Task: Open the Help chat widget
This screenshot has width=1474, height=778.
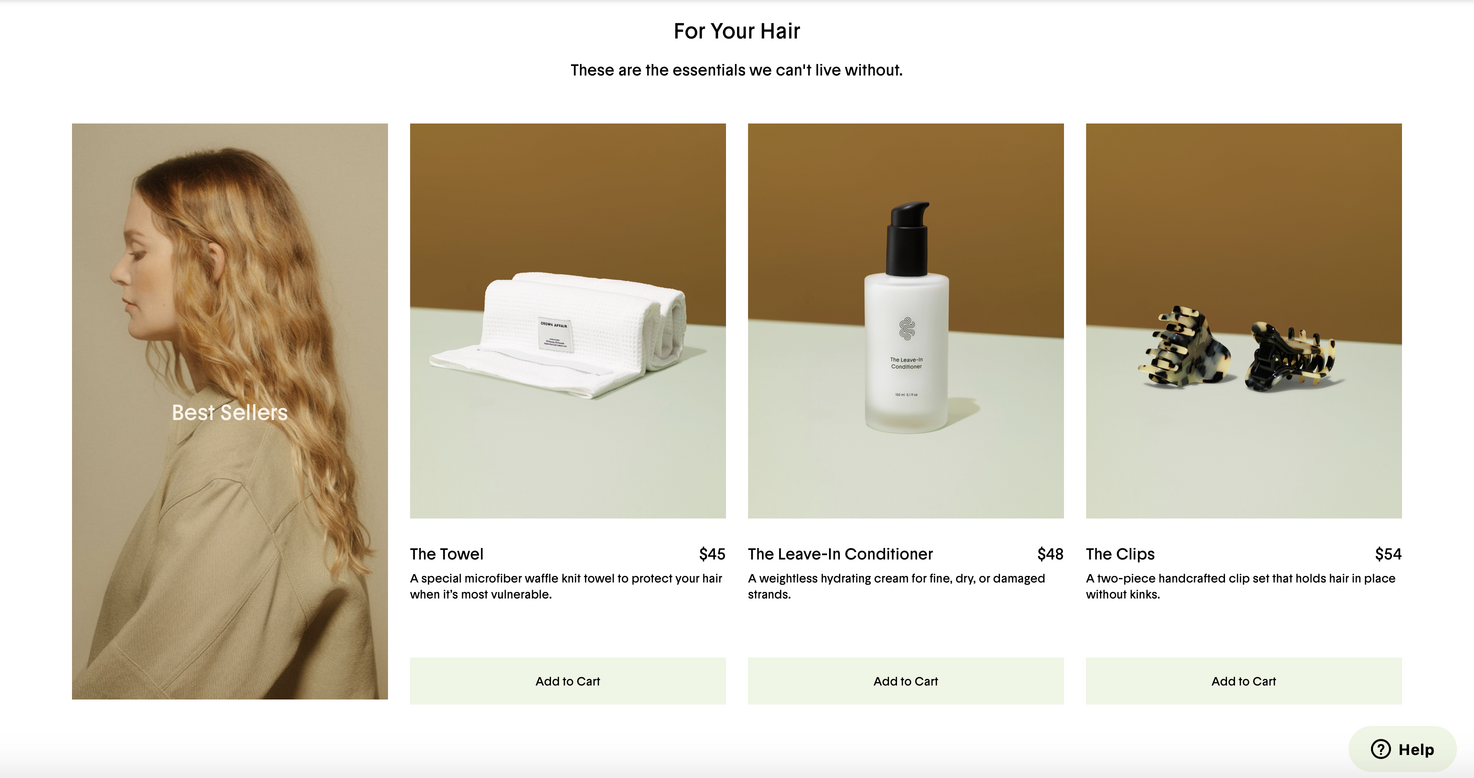Action: (1402, 749)
